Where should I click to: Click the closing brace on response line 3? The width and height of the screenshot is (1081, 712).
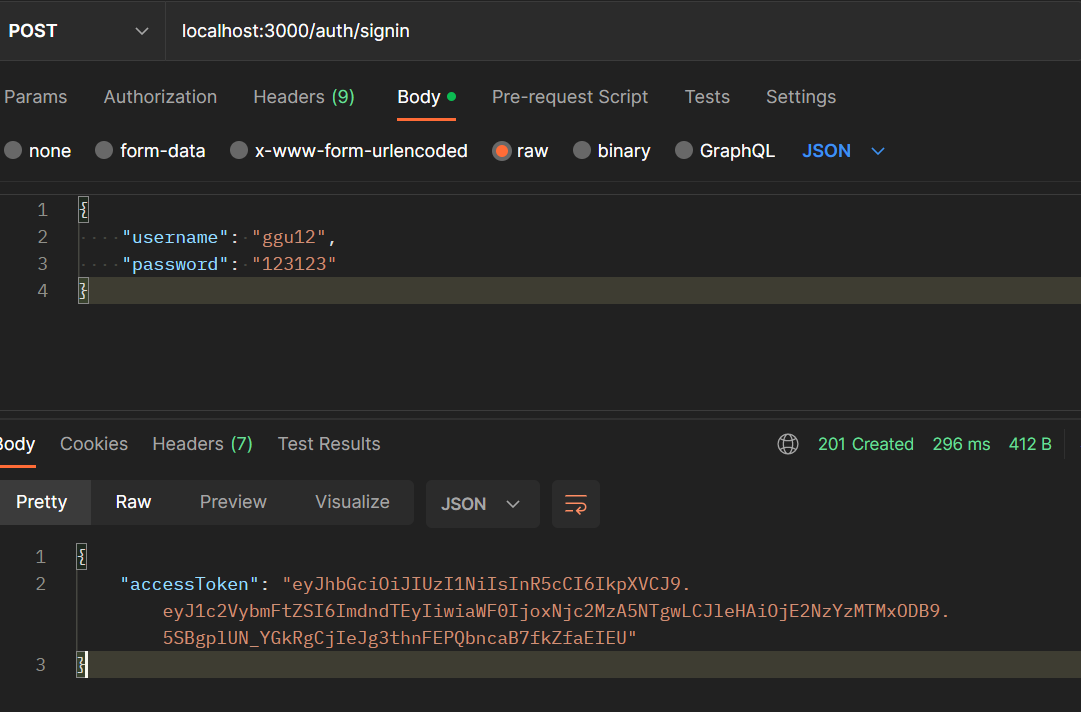[x=81, y=665]
